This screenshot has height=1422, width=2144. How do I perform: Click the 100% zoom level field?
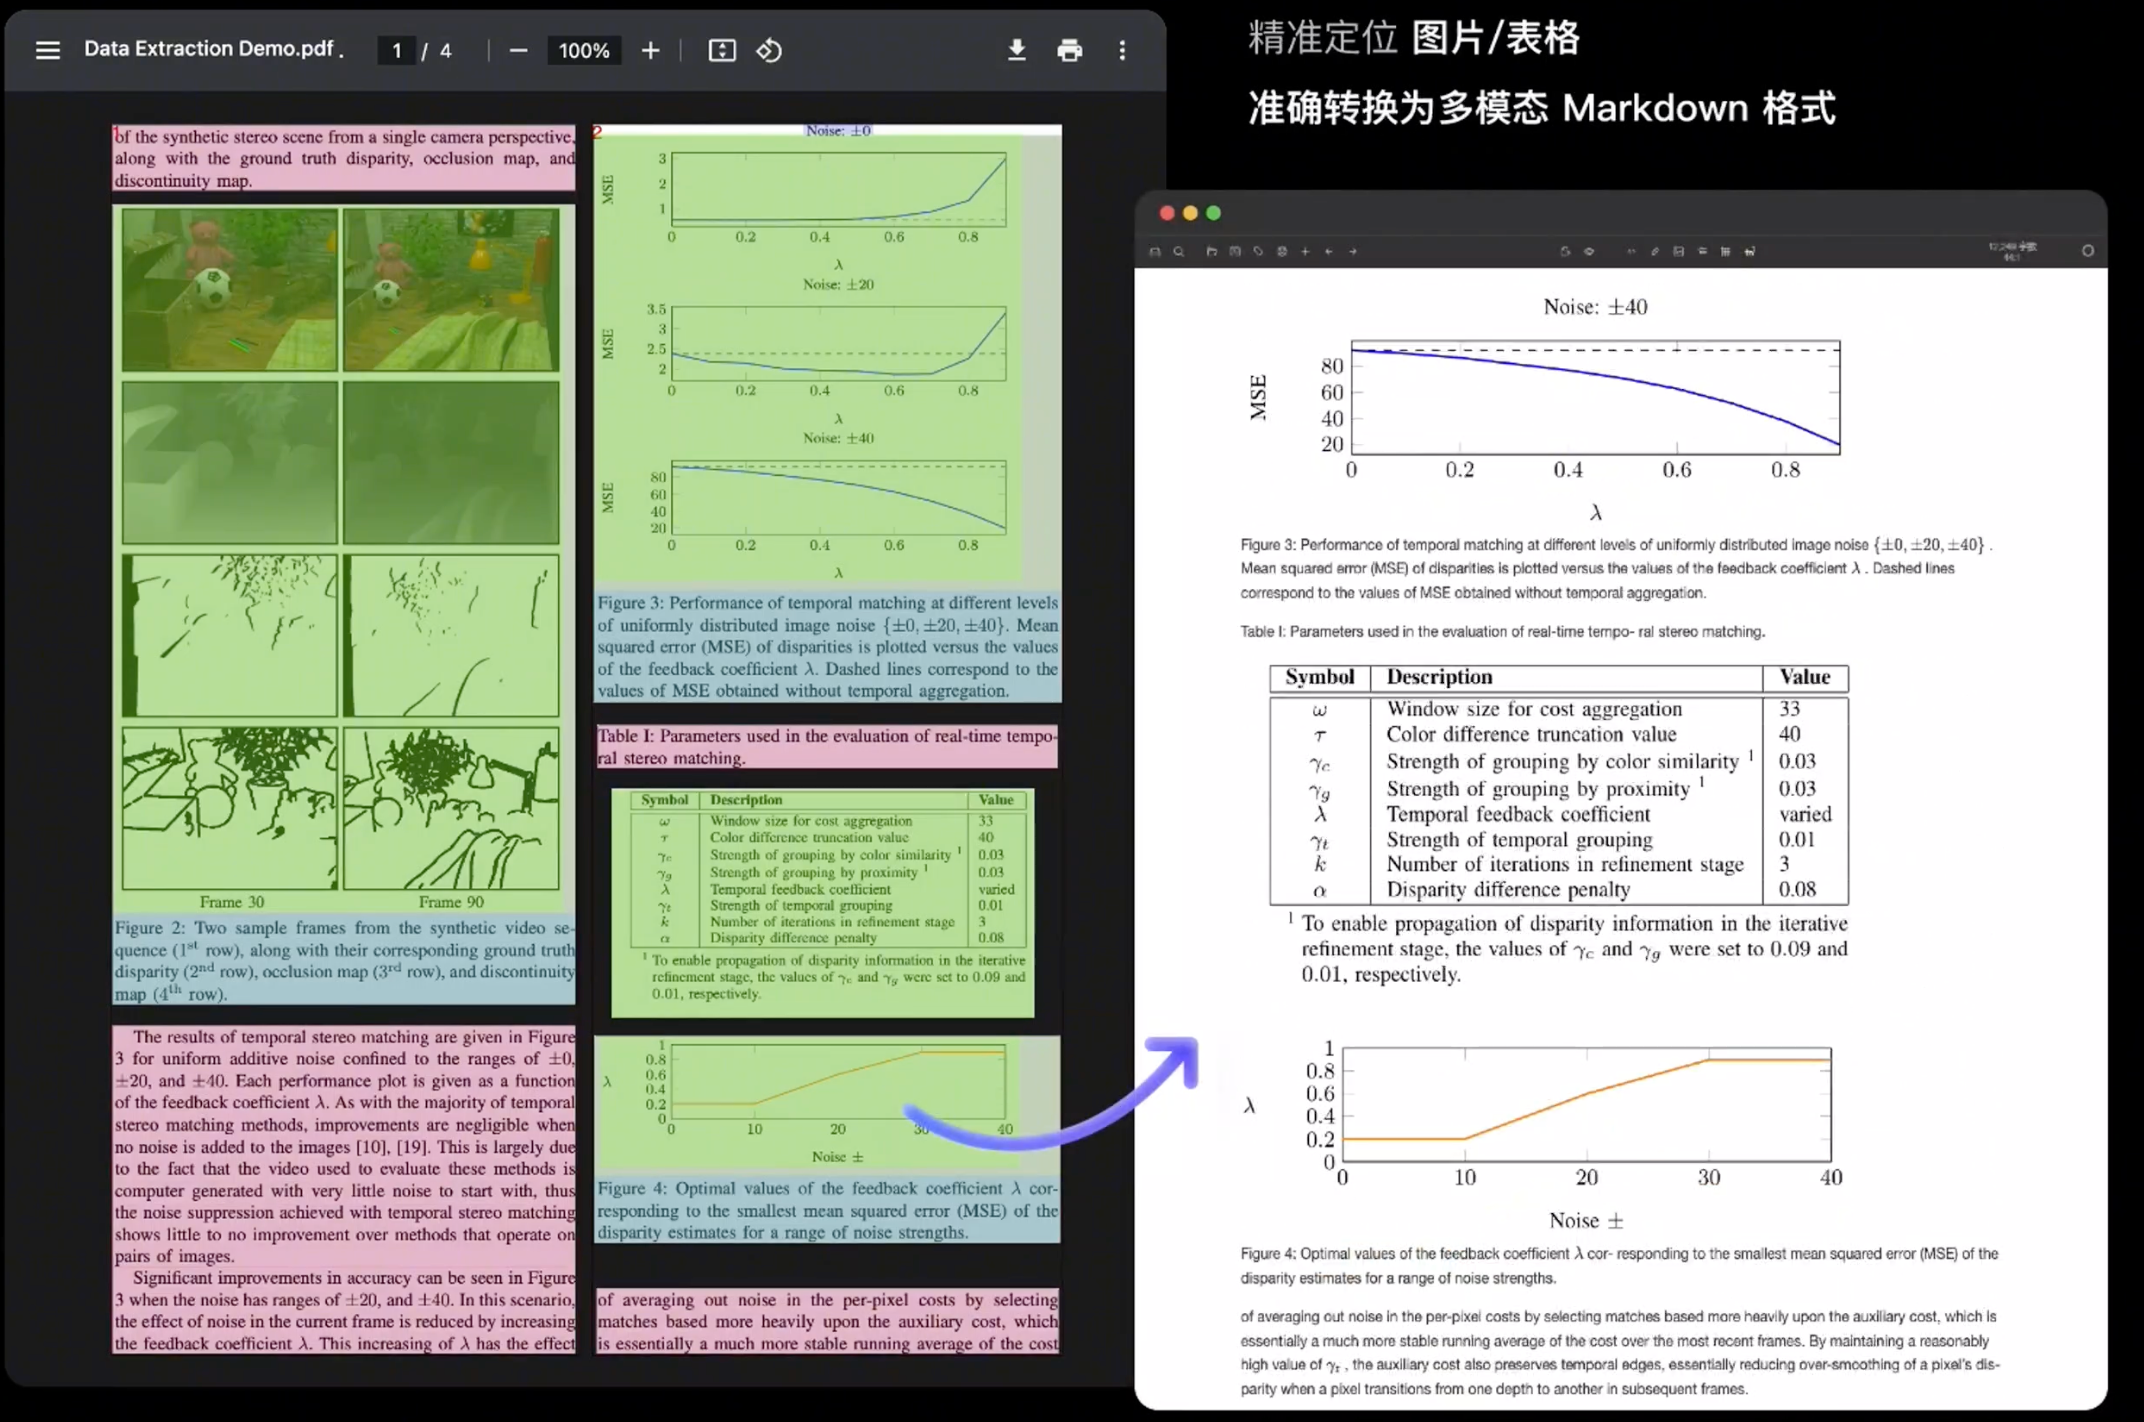click(x=584, y=51)
